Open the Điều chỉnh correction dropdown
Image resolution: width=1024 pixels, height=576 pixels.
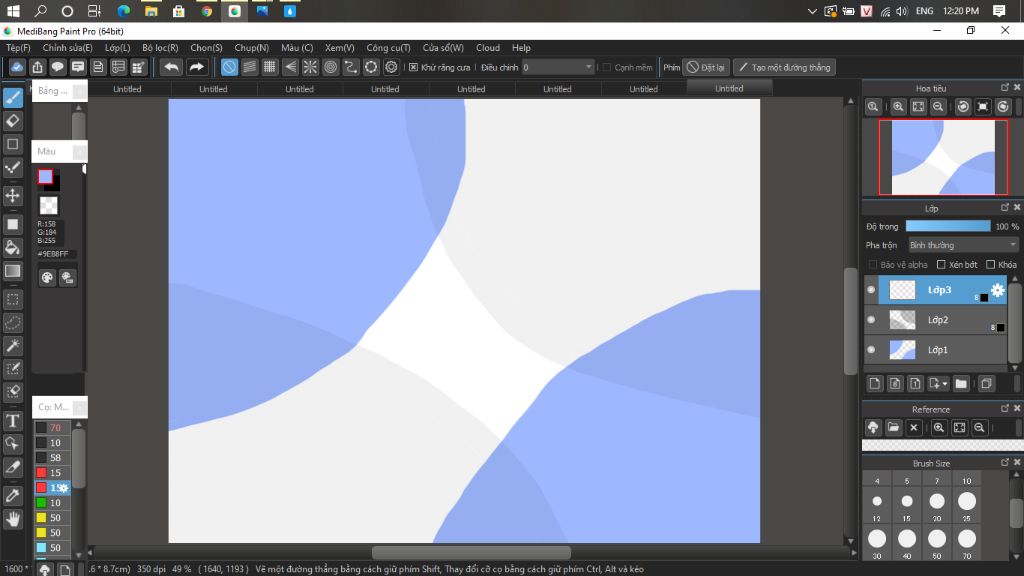tap(558, 67)
